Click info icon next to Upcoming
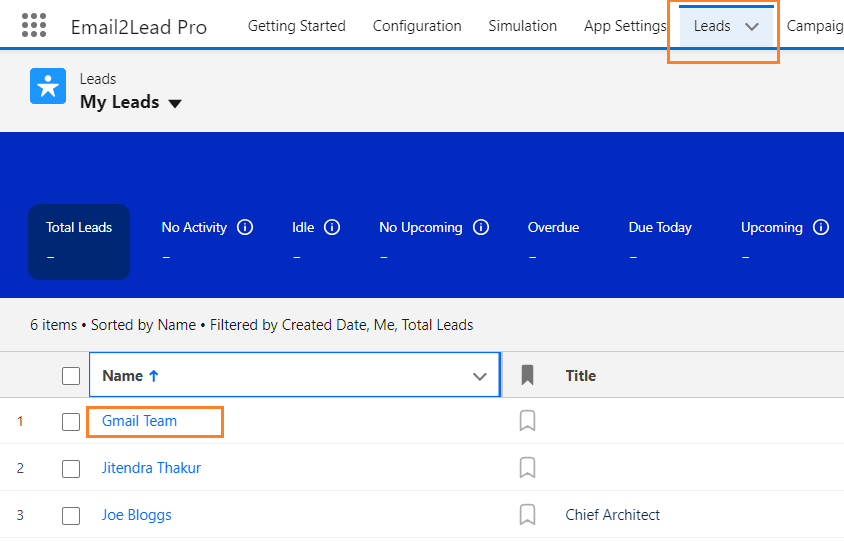 [821, 227]
